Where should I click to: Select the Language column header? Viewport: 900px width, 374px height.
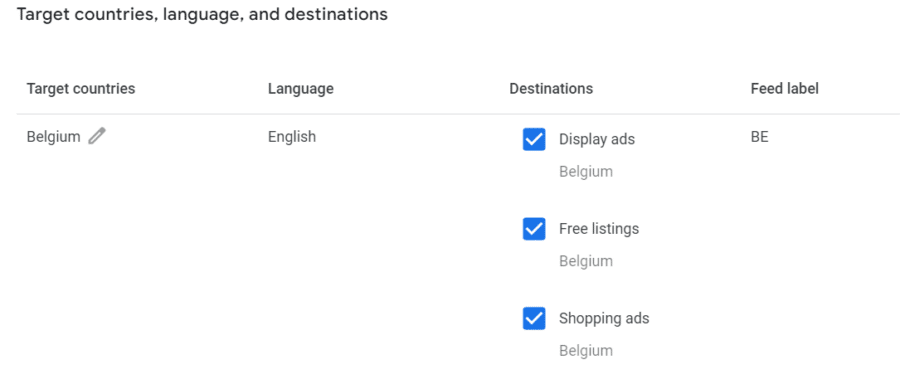(x=301, y=89)
